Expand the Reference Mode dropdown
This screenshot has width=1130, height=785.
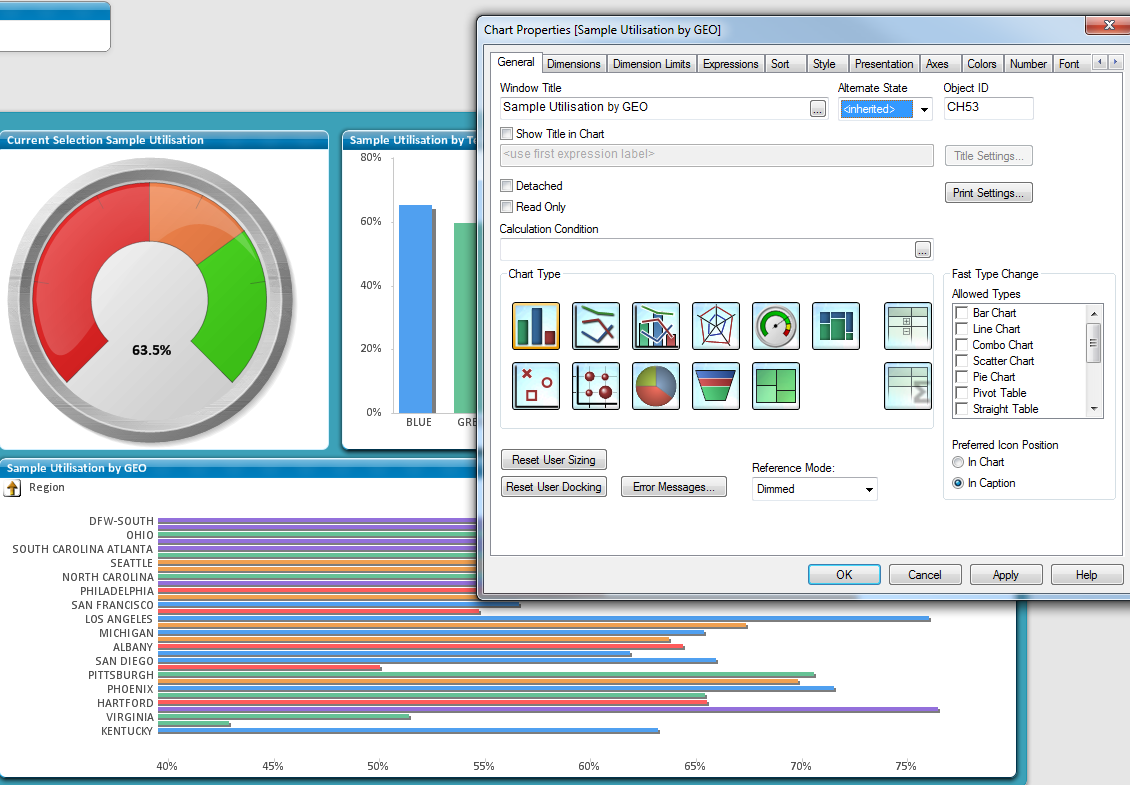click(868, 490)
